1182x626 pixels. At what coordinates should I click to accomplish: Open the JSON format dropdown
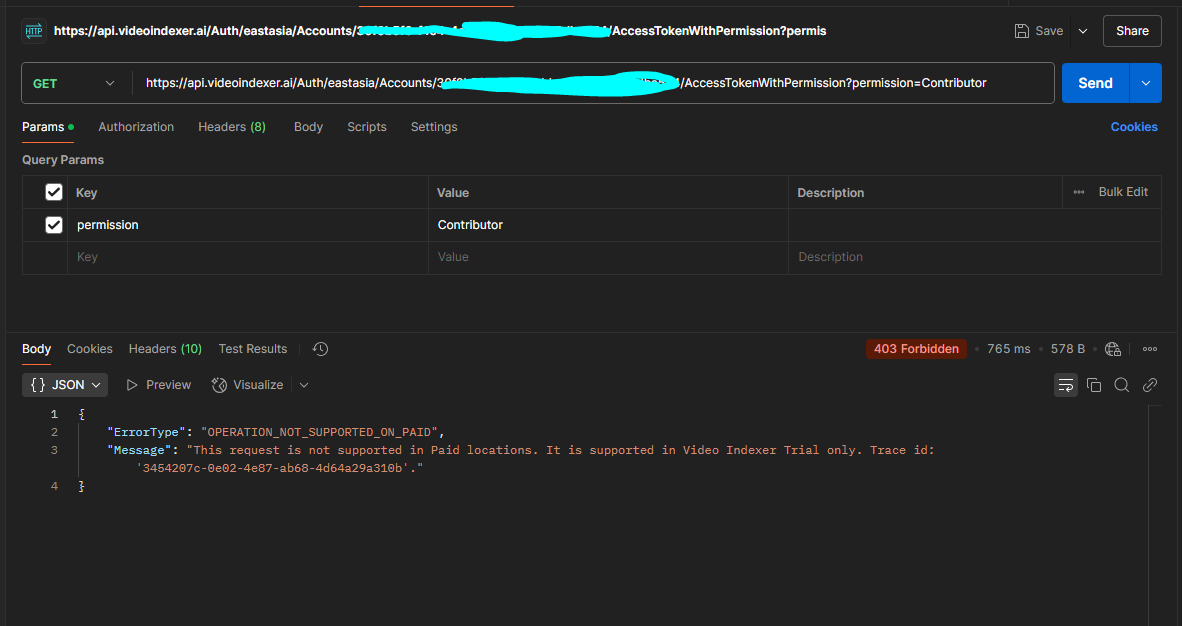click(65, 385)
